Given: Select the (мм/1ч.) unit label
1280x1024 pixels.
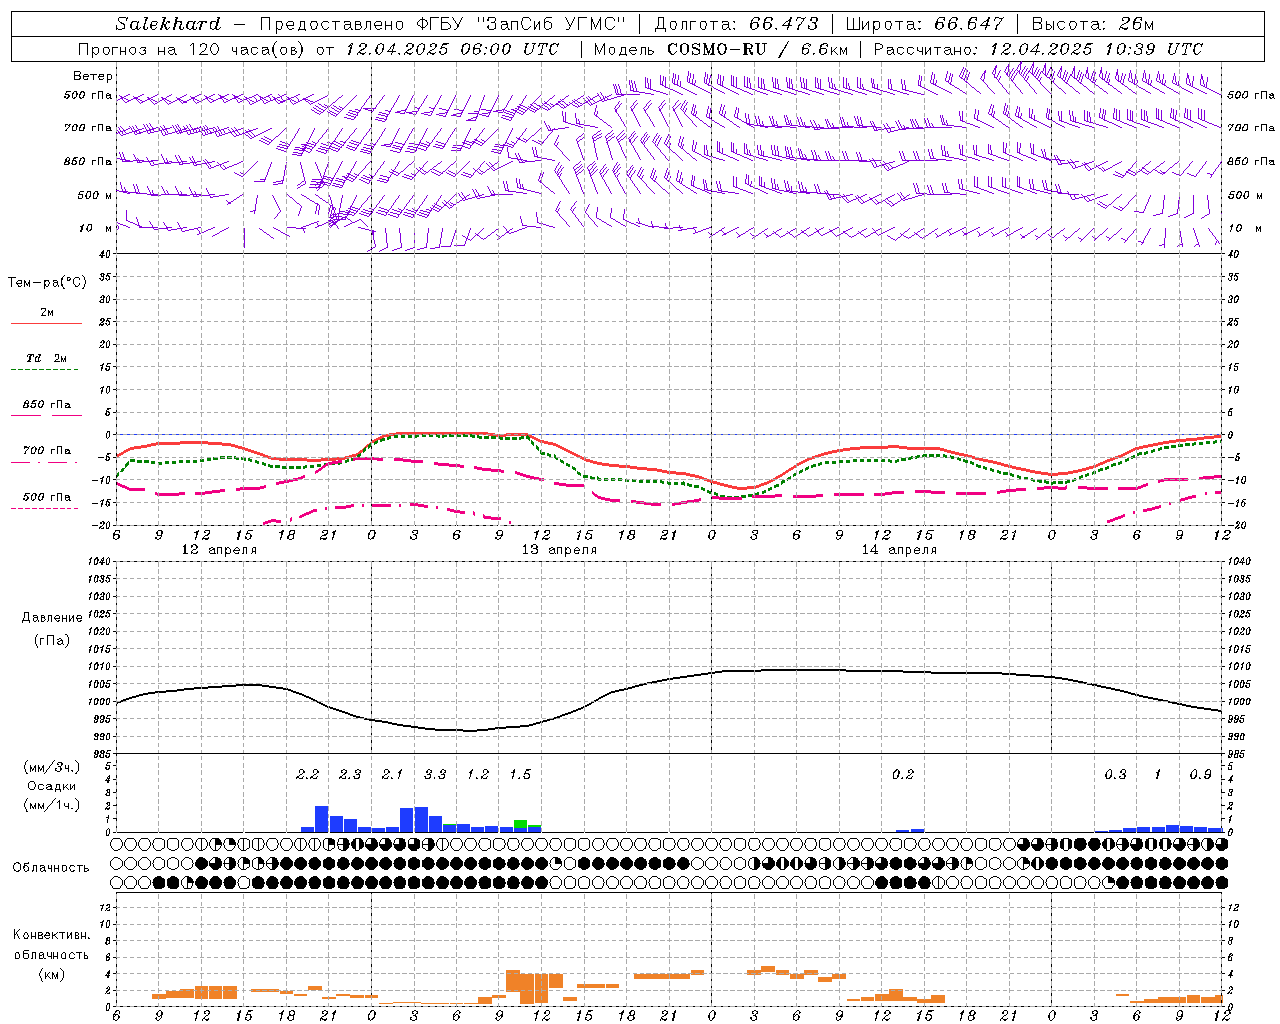Looking at the screenshot, I should (x=52, y=805).
